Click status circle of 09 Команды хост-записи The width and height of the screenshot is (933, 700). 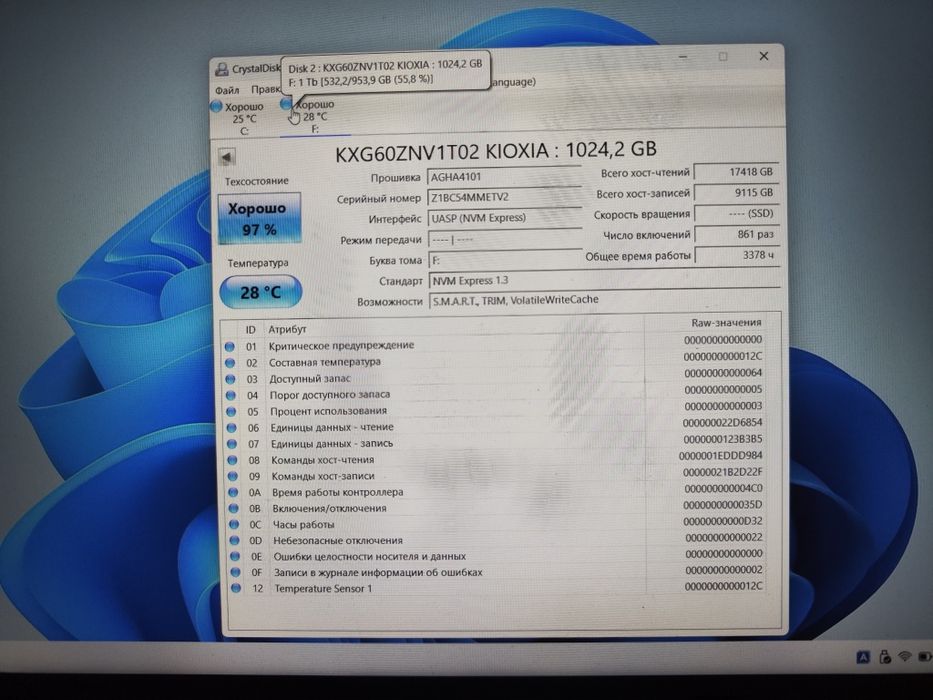[x=233, y=477]
